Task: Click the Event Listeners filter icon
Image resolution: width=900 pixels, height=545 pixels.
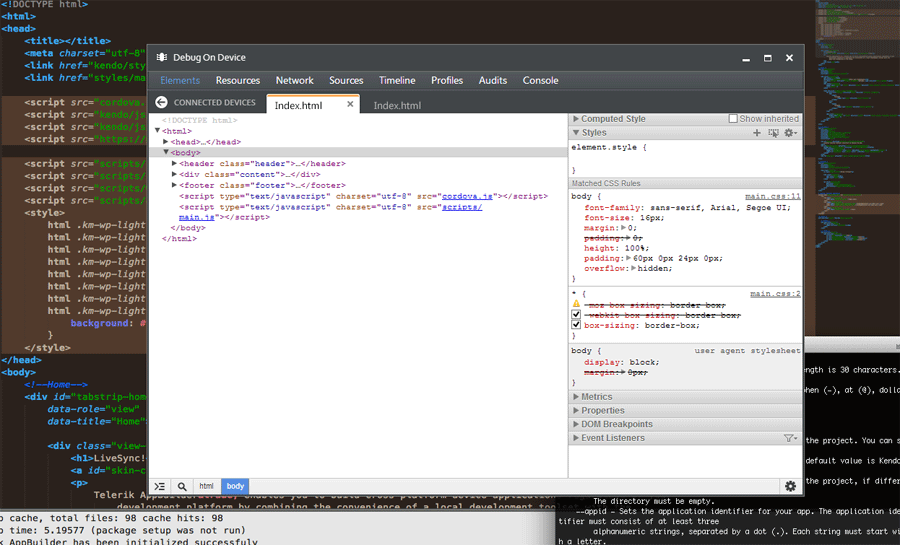Action: pos(790,438)
